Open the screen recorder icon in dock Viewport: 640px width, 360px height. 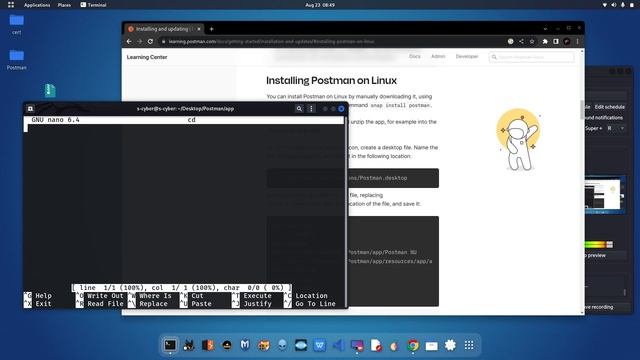point(357,345)
